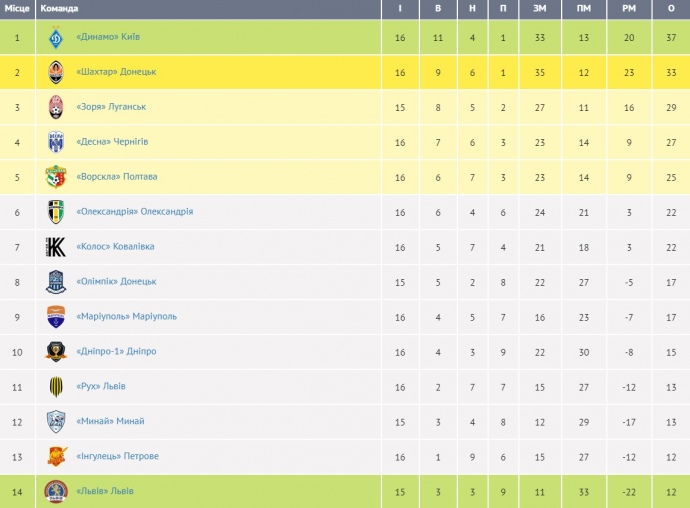This screenshot has width=690, height=508.
Task: Open the «Львів» Львів team link
Action: (105, 491)
